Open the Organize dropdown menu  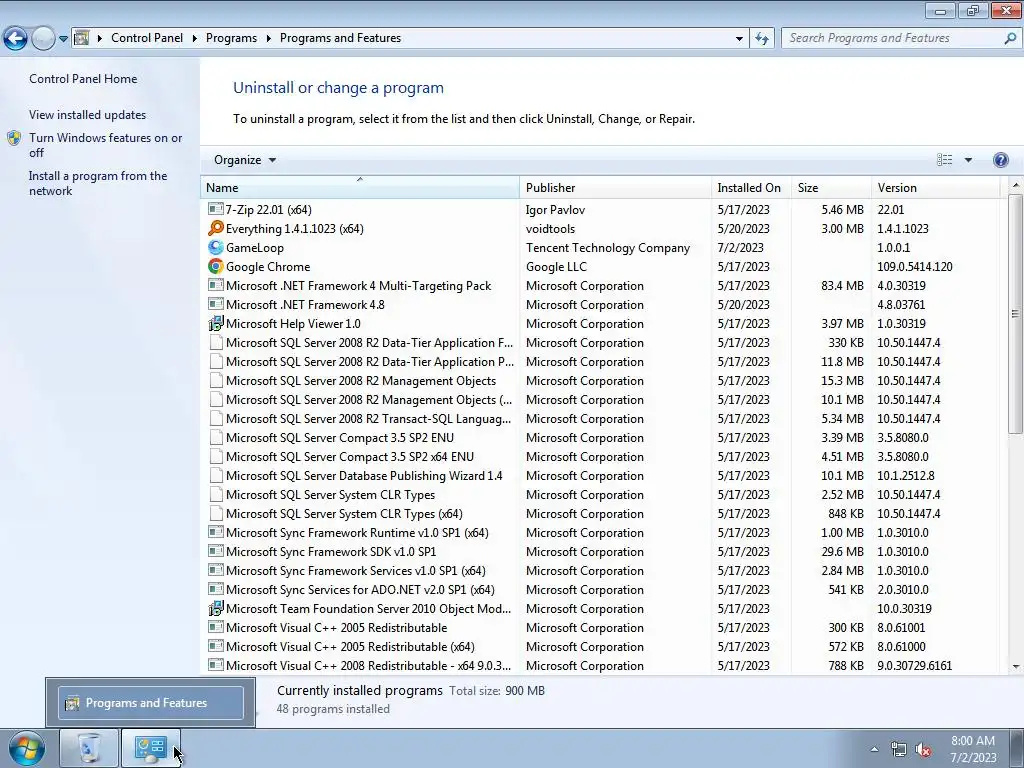coord(245,160)
